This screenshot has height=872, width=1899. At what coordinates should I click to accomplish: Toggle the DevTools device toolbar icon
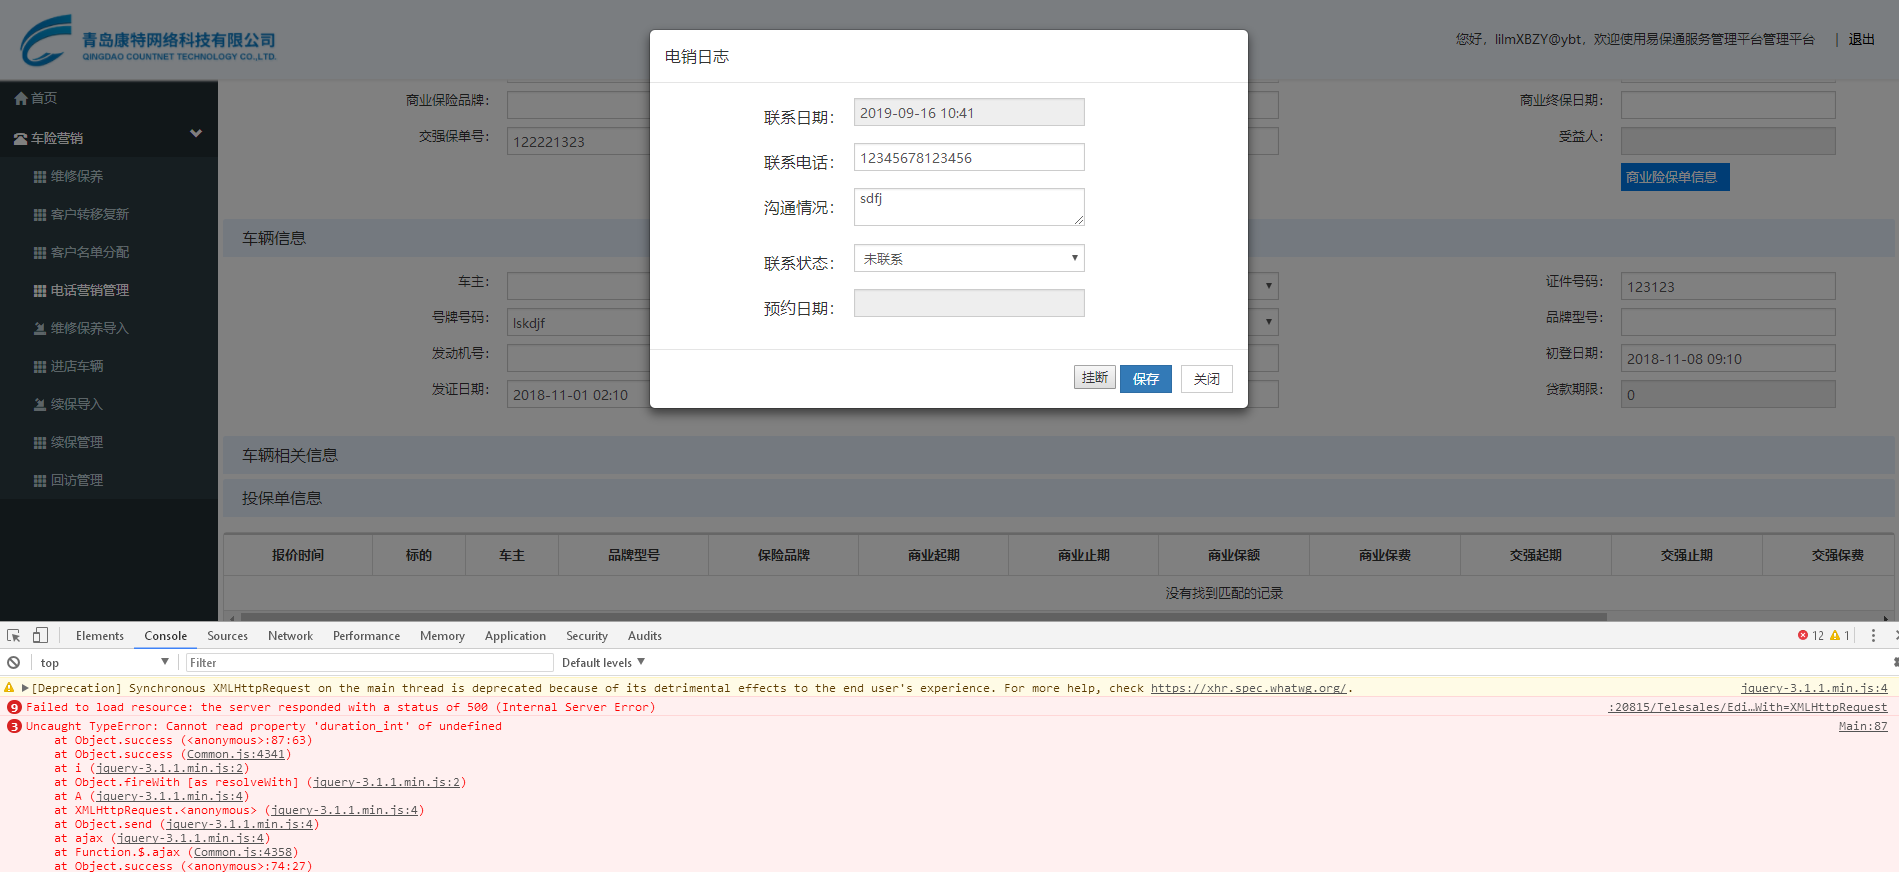40,636
